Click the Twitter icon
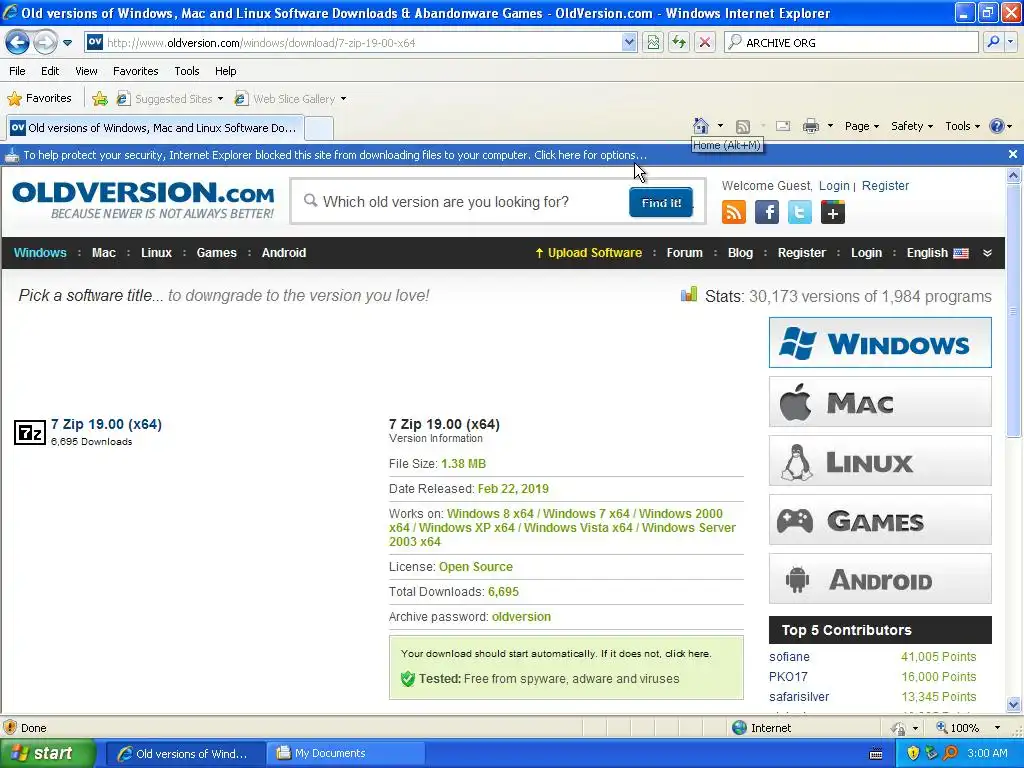 coord(800,212)
